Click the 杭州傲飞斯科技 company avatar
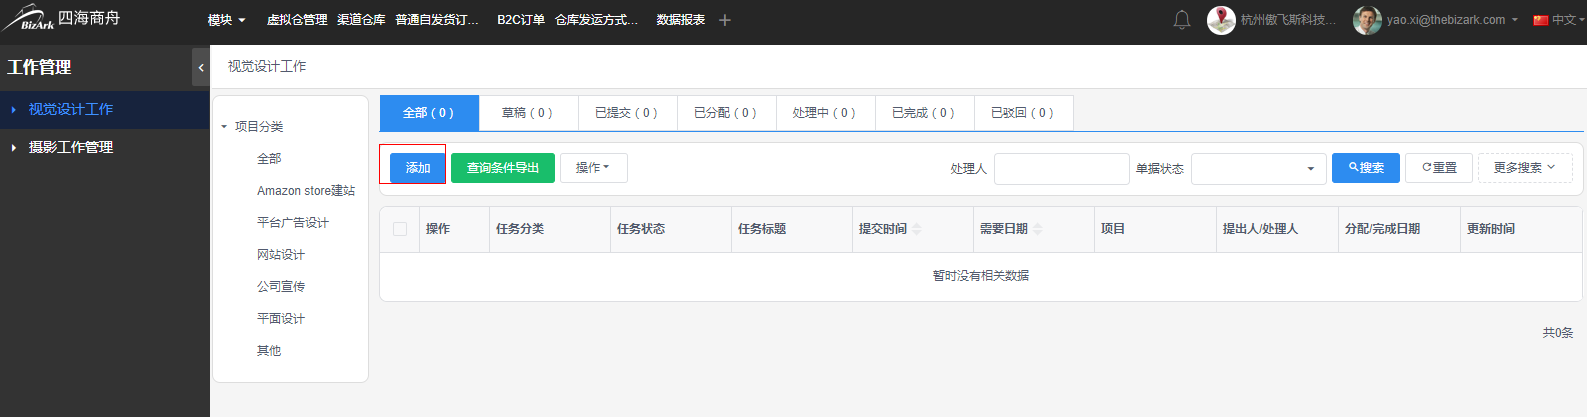This screenshot has width=1587, height=417. [1221, 20]
